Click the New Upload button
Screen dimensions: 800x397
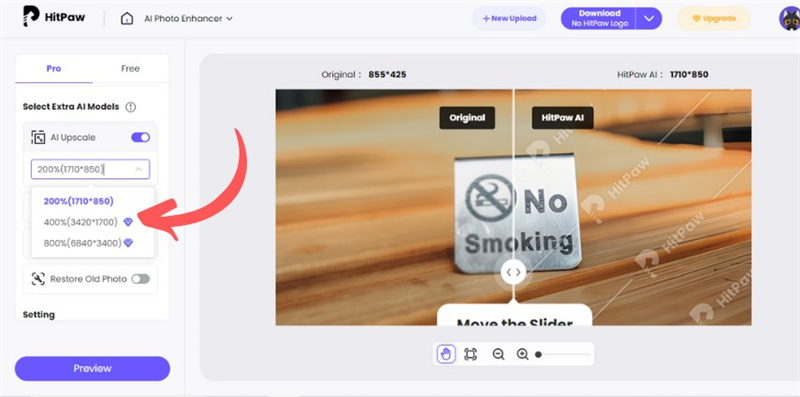509,18
